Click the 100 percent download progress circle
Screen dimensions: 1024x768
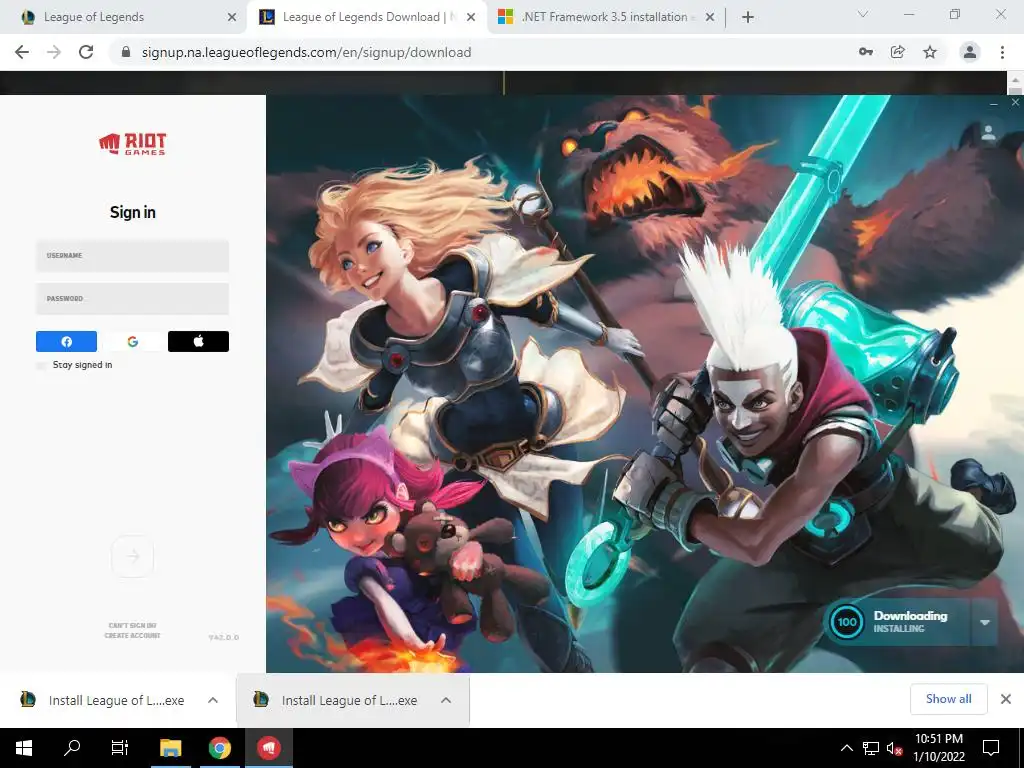pyautogui.click(x=847, y=622)
